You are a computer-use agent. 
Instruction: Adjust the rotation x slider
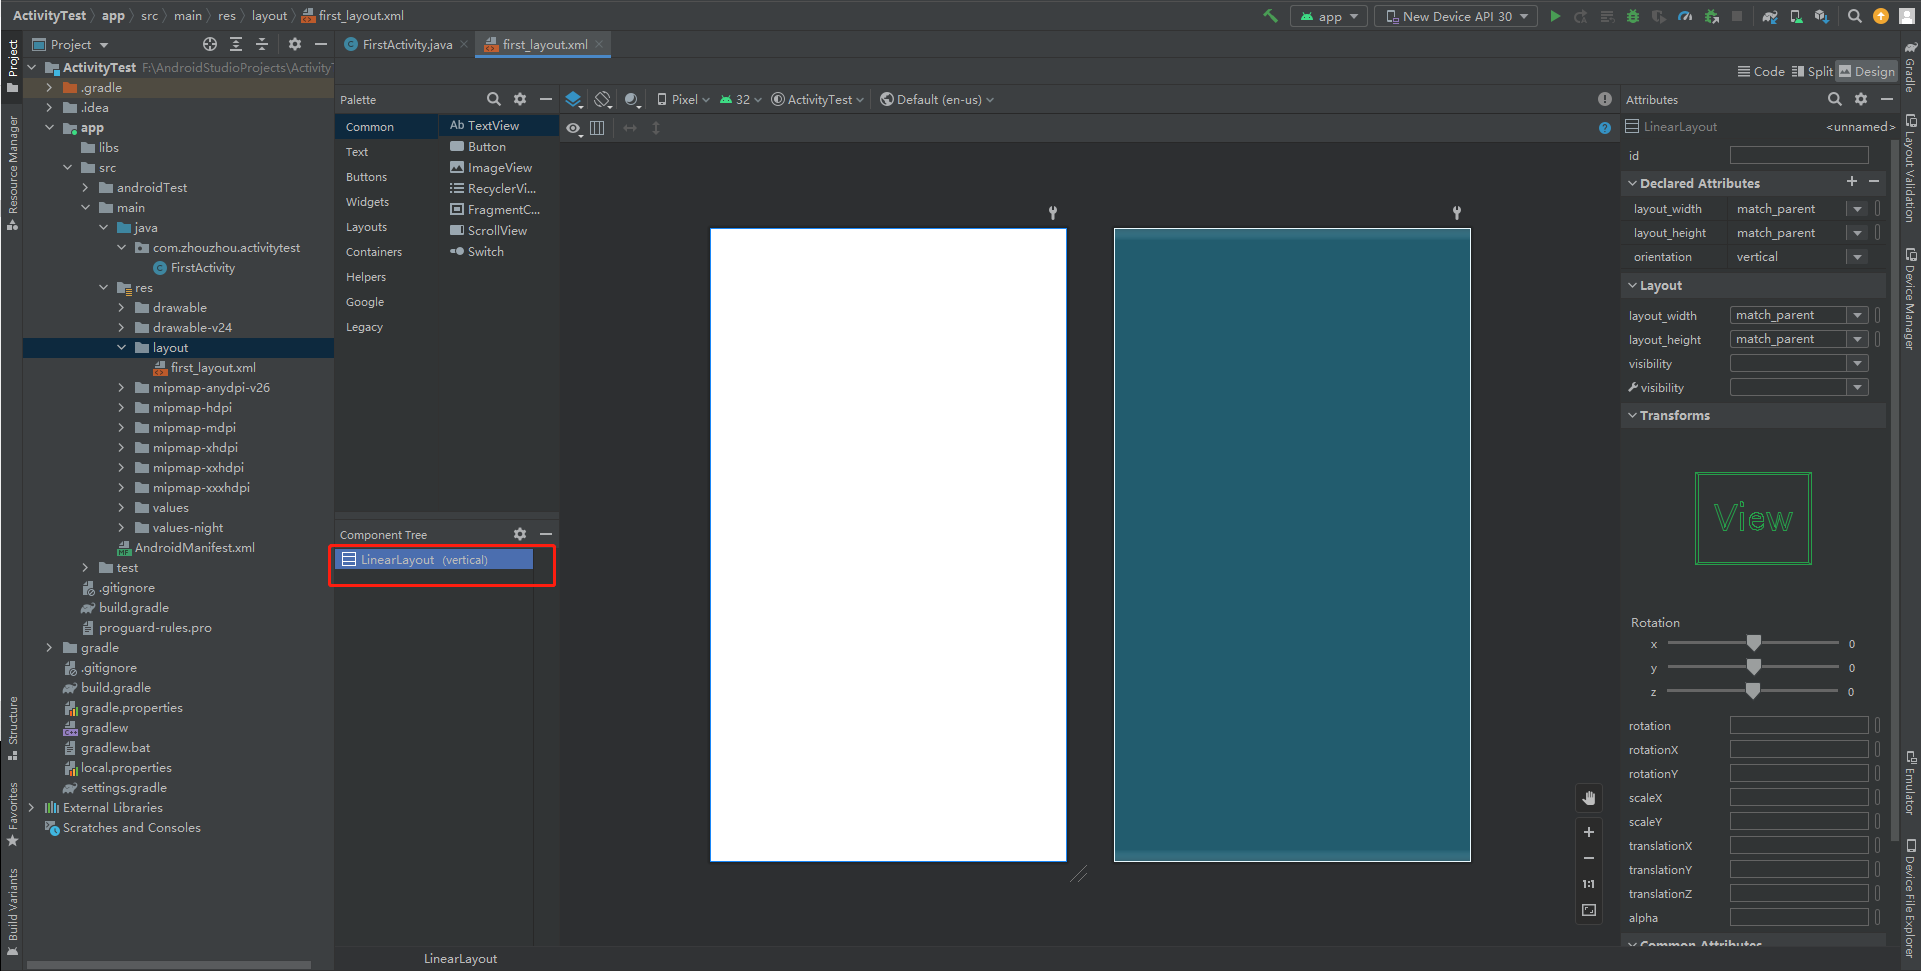1753,643
